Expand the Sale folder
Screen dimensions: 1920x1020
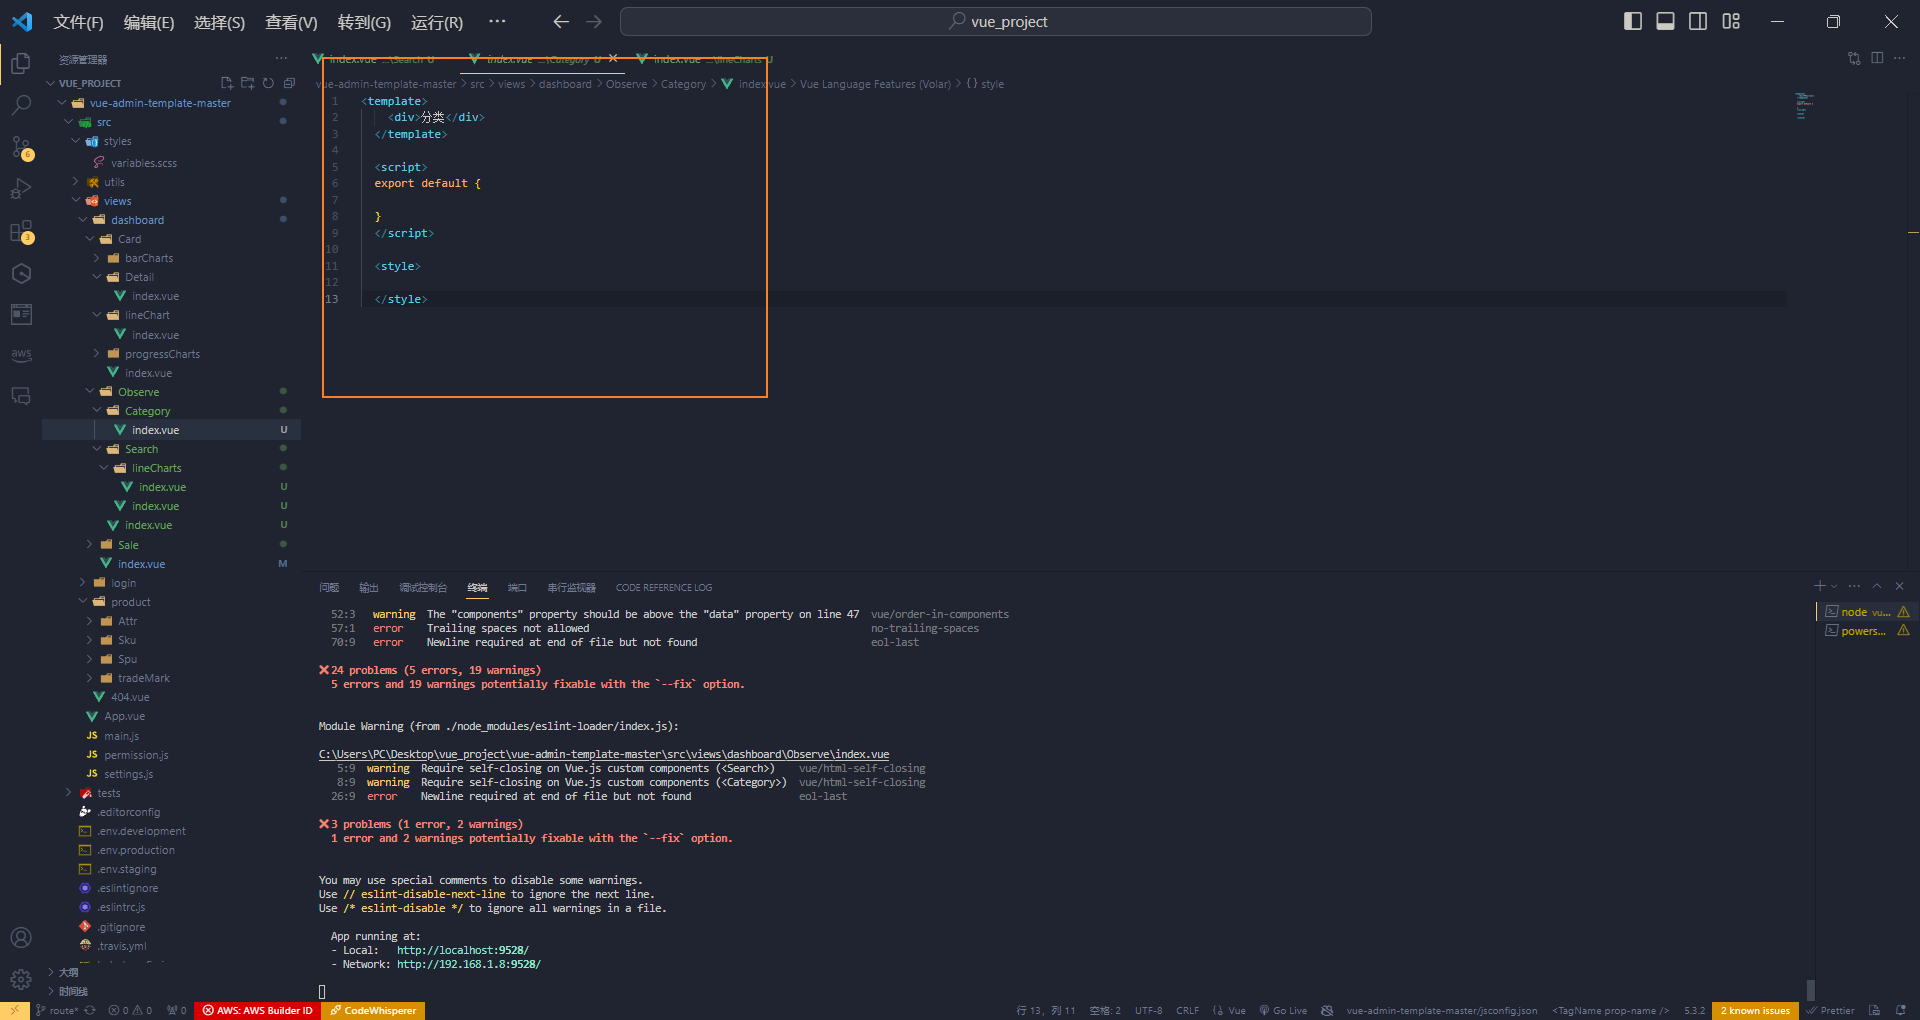click(x=128, y=545)
